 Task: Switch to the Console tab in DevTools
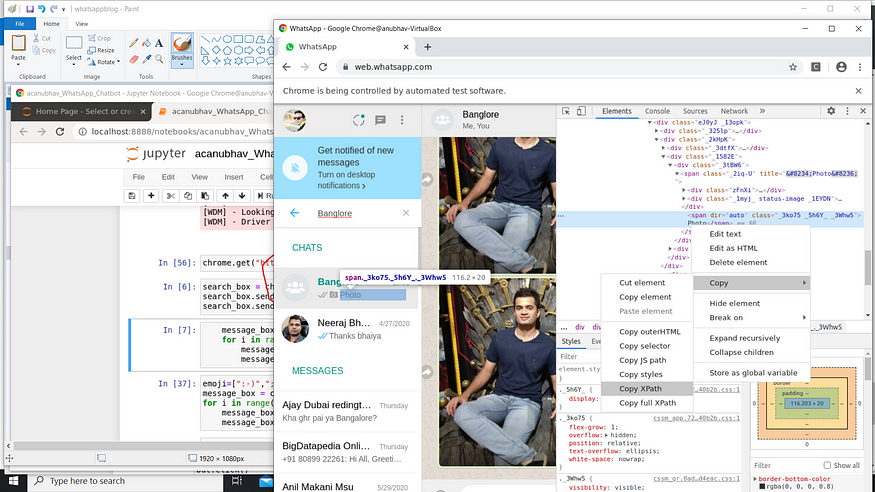[657, 111]
